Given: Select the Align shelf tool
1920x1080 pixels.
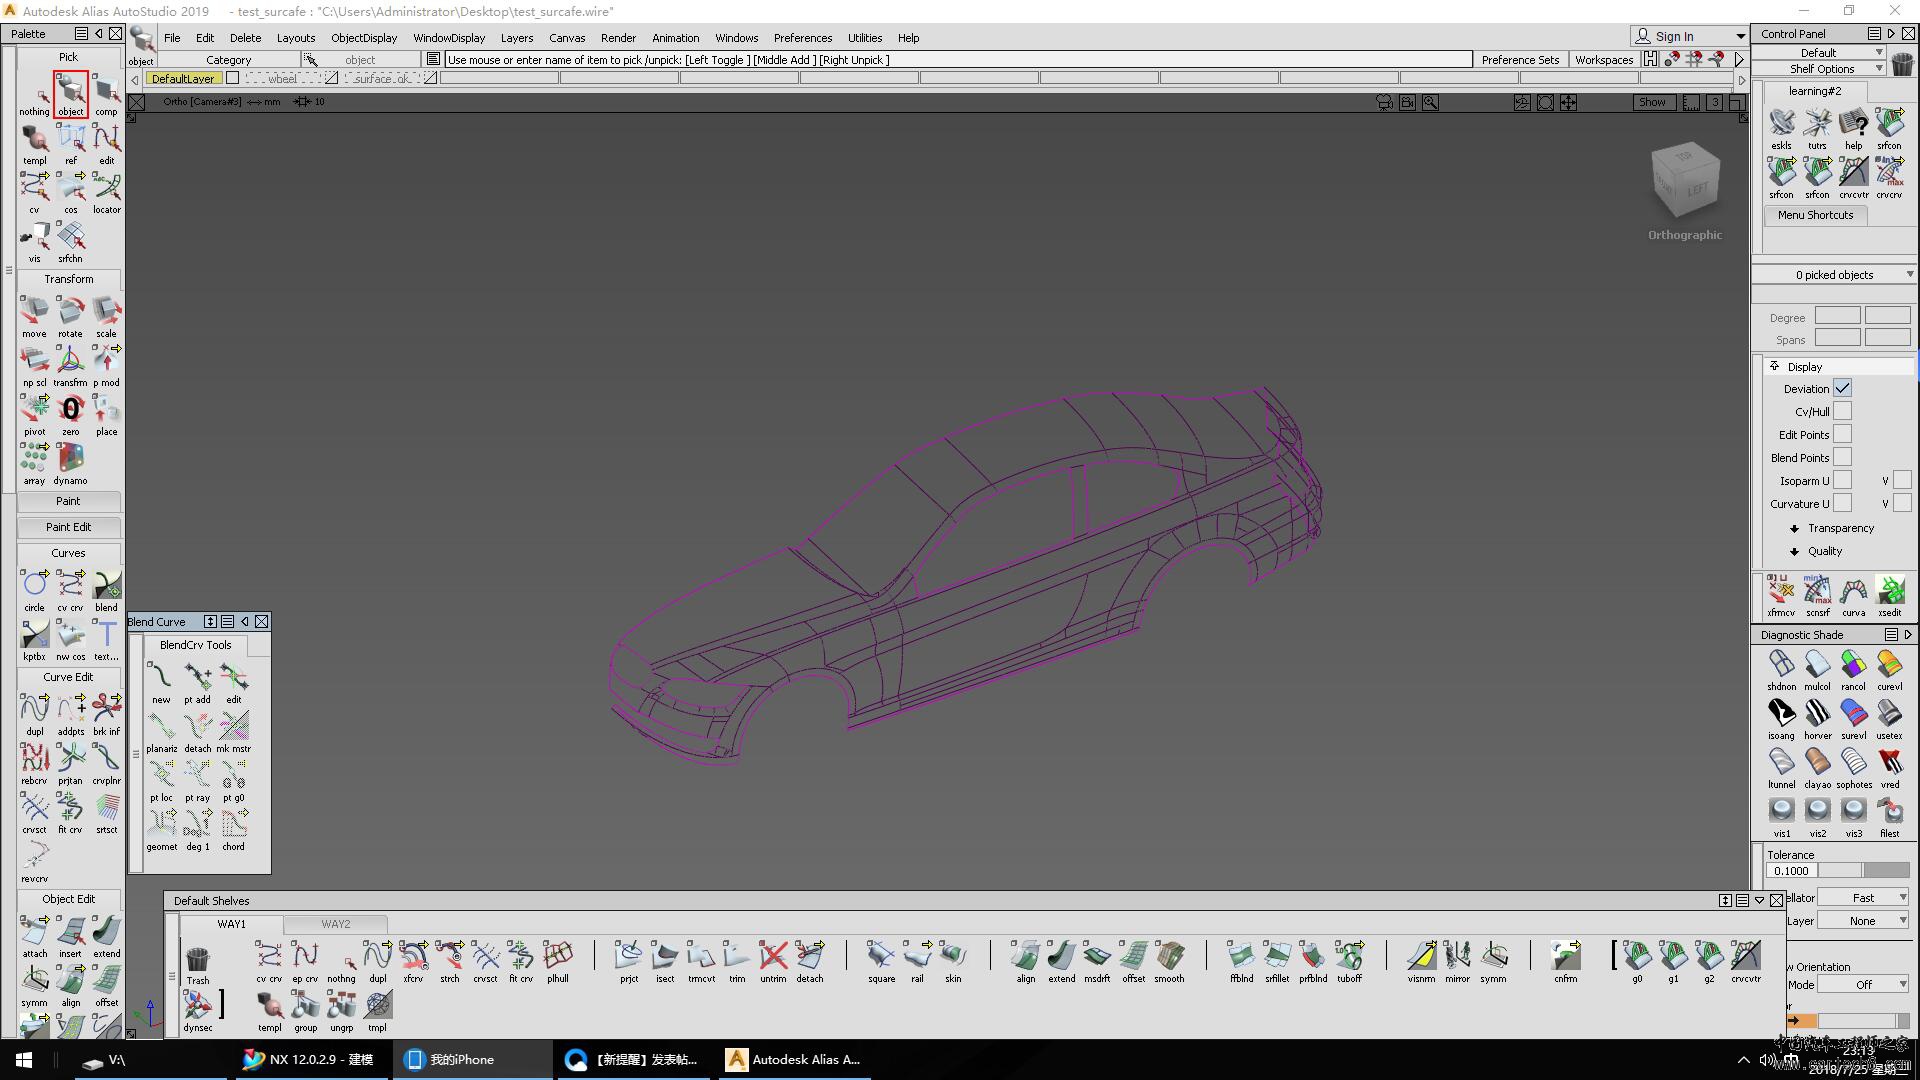Looking at the screenshot, I should click(1026, 961).
